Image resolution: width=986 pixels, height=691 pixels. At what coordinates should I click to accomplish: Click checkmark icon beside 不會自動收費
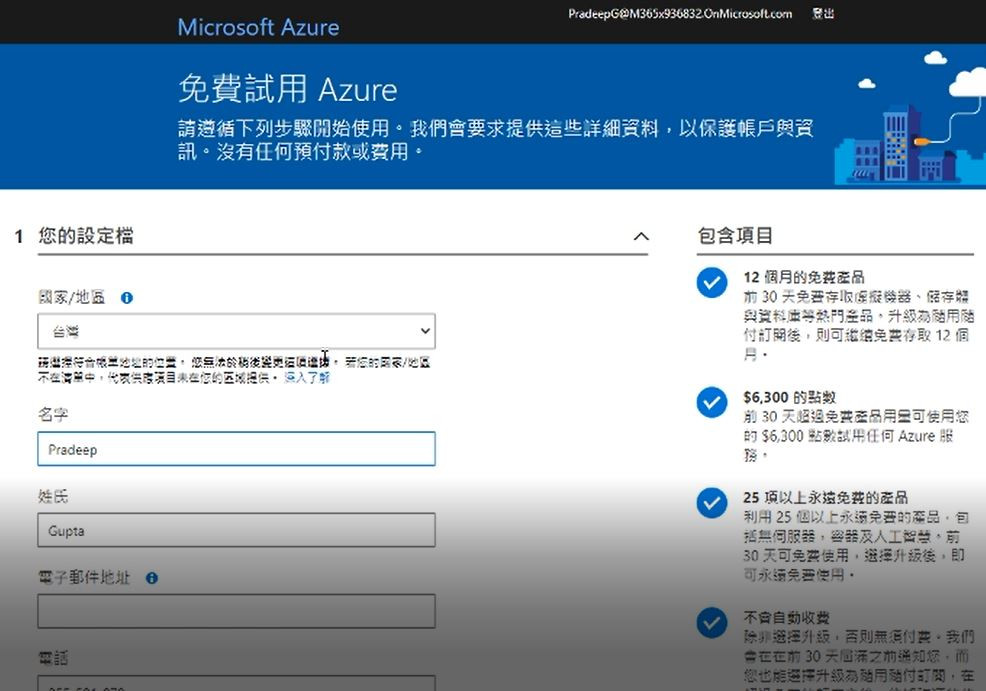[x=712, y=622]
